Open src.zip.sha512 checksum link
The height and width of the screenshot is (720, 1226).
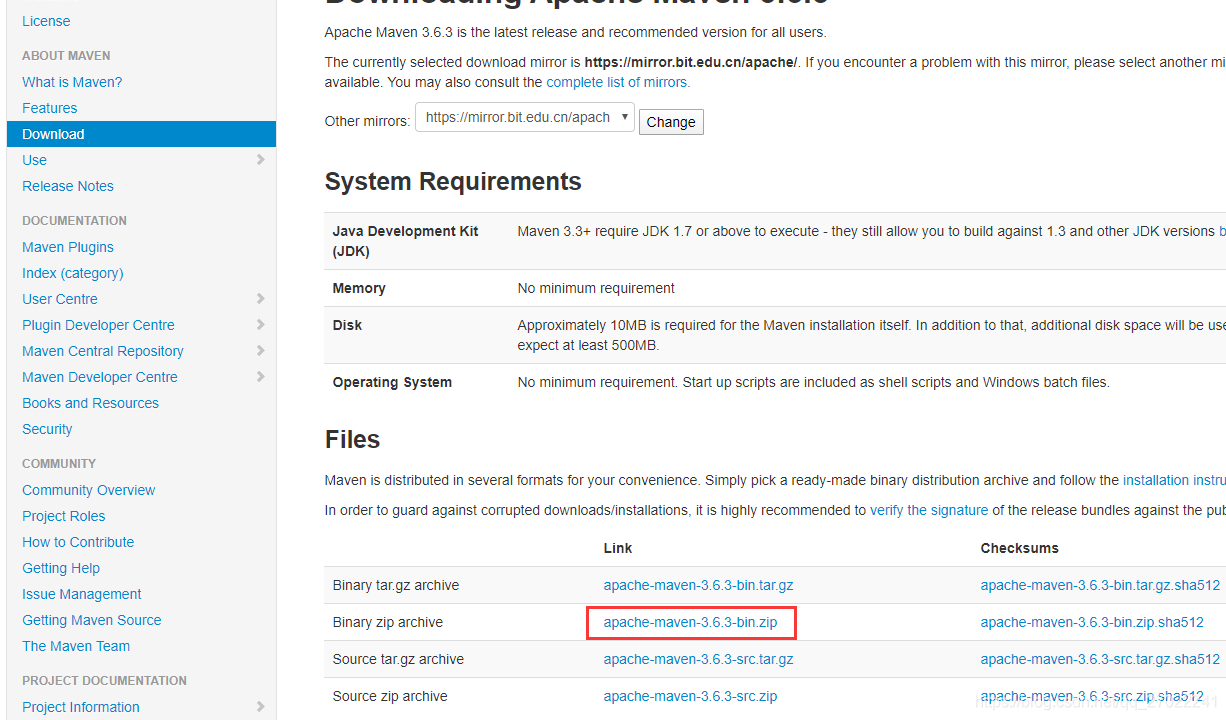pos(1092,696)
